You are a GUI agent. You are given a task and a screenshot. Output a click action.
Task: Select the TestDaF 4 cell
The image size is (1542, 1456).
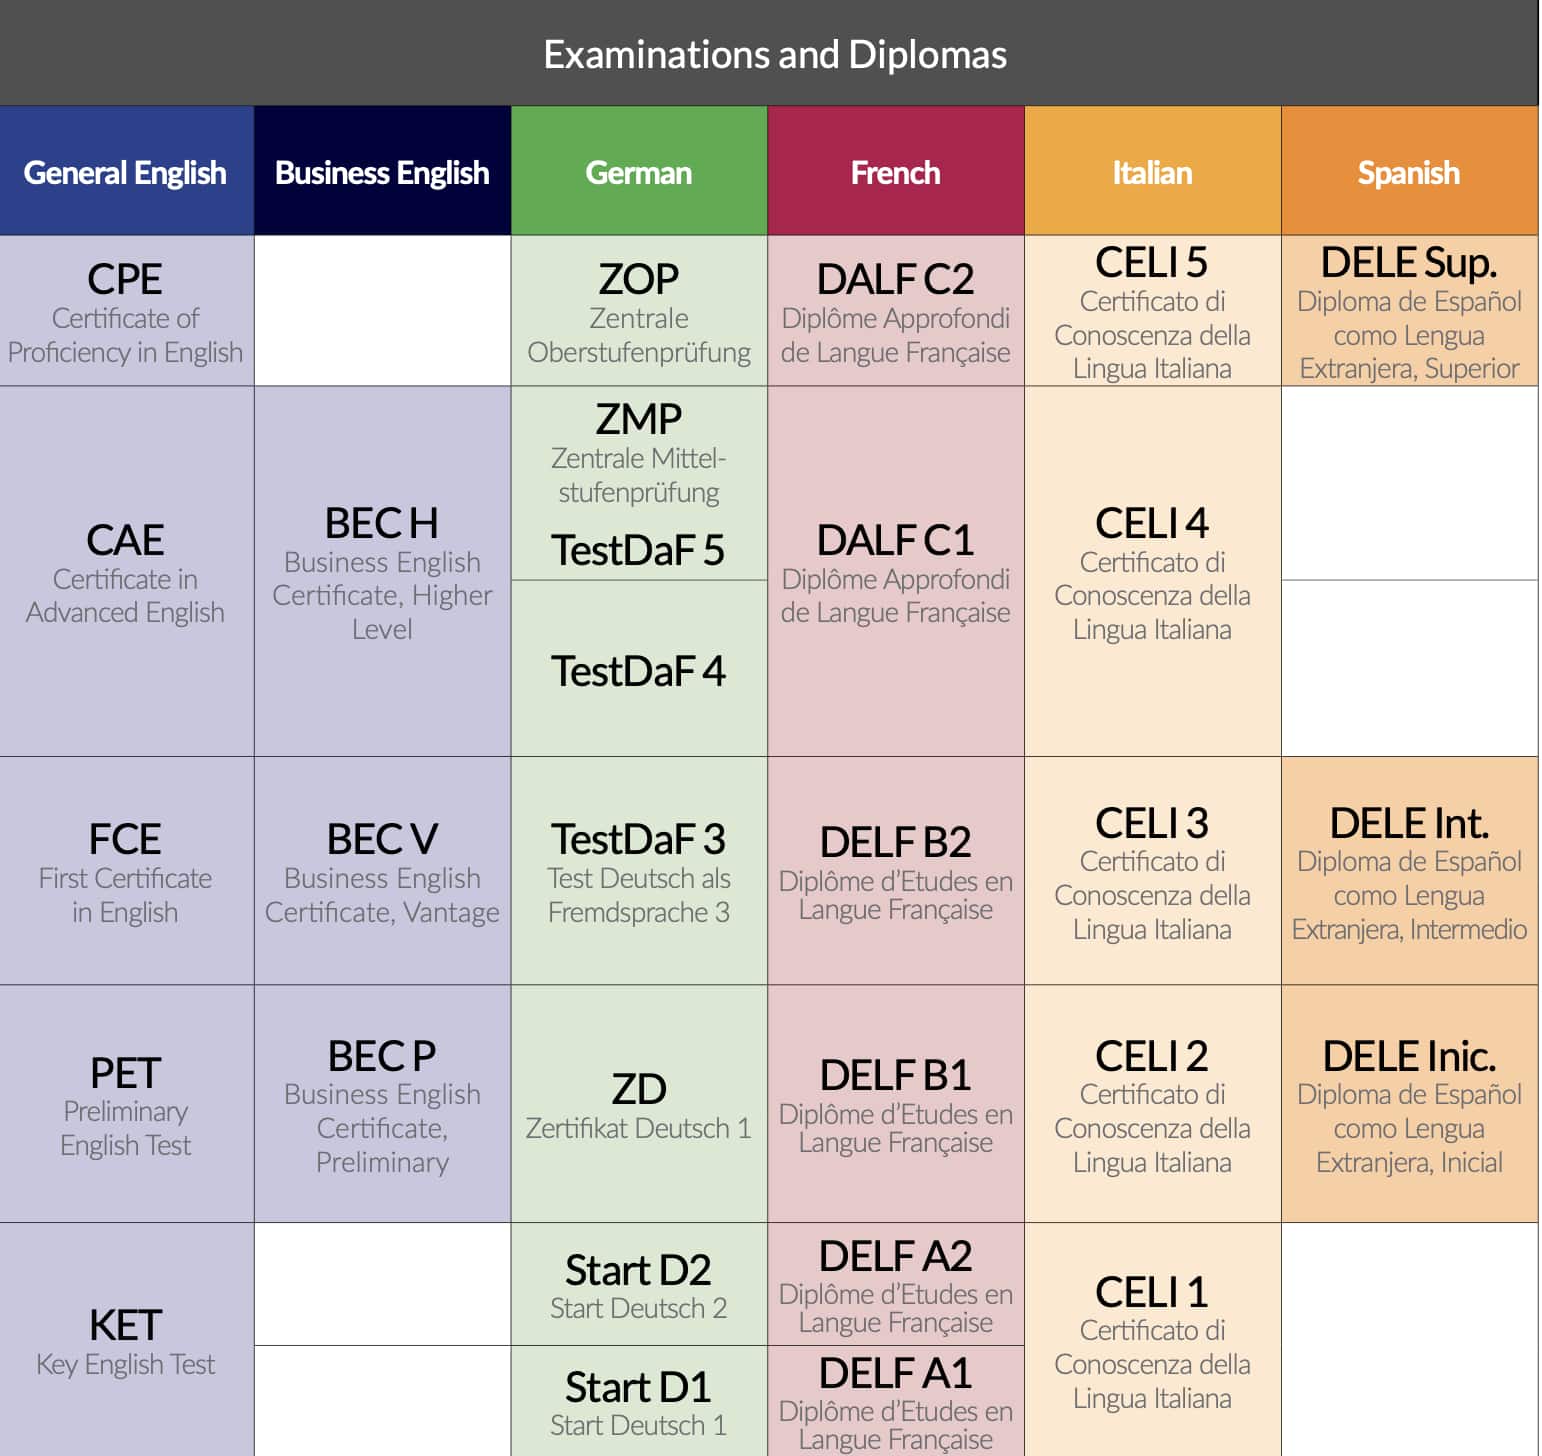pyautogui.click(x=638, y=670)
